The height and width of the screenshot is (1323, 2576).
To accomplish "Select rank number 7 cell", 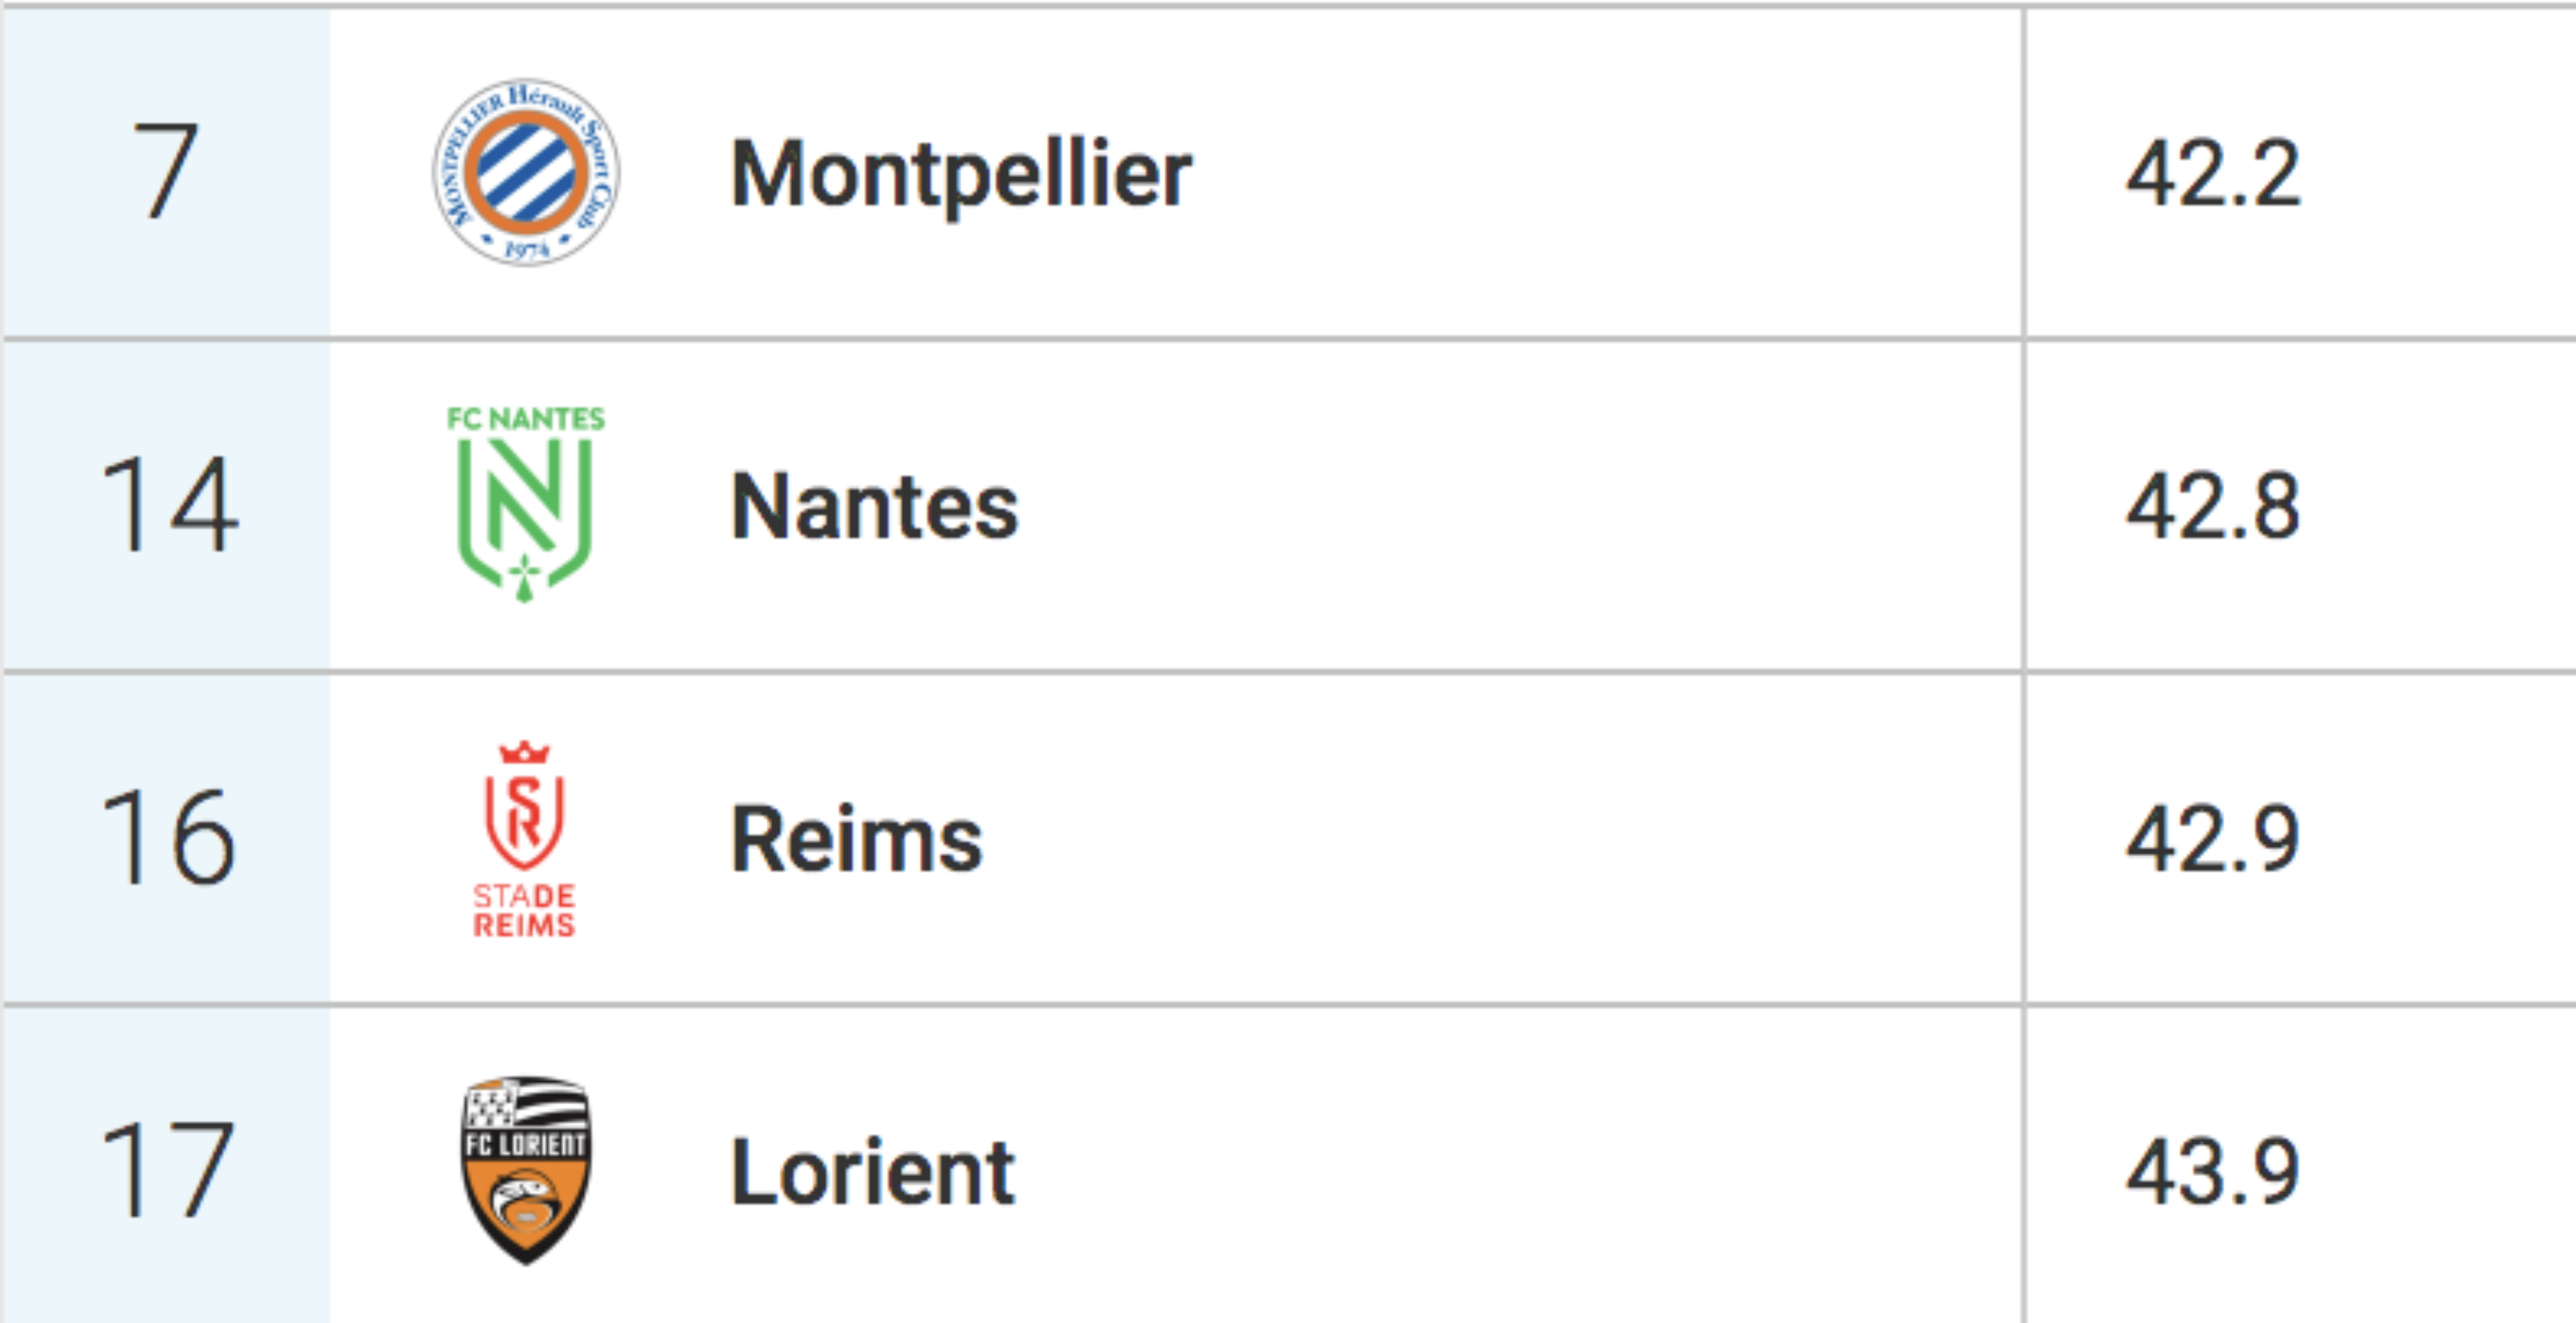I will pyautogui.click(x=166, y=172).
